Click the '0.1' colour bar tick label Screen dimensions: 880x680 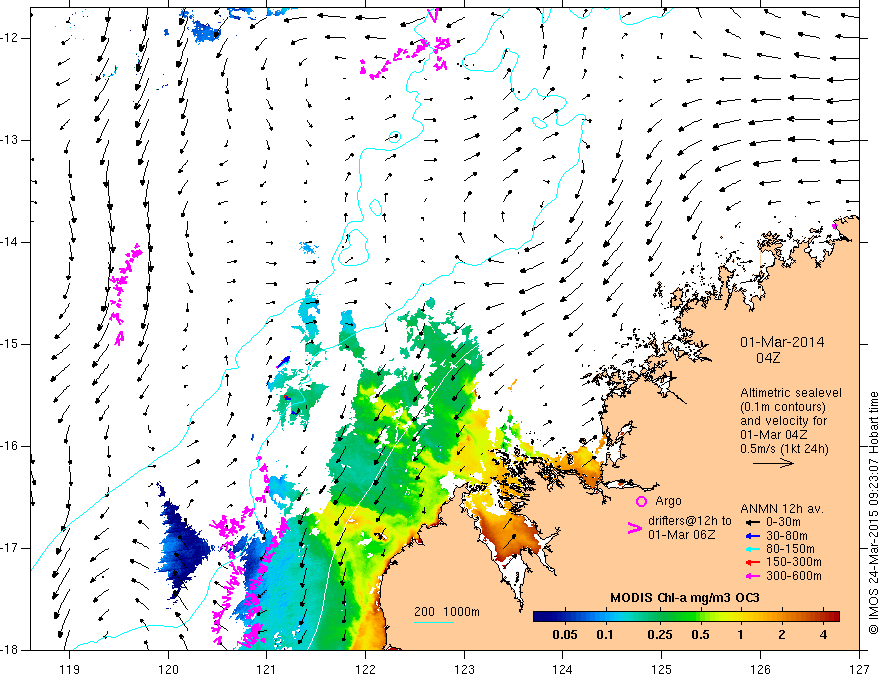point(604,635)
